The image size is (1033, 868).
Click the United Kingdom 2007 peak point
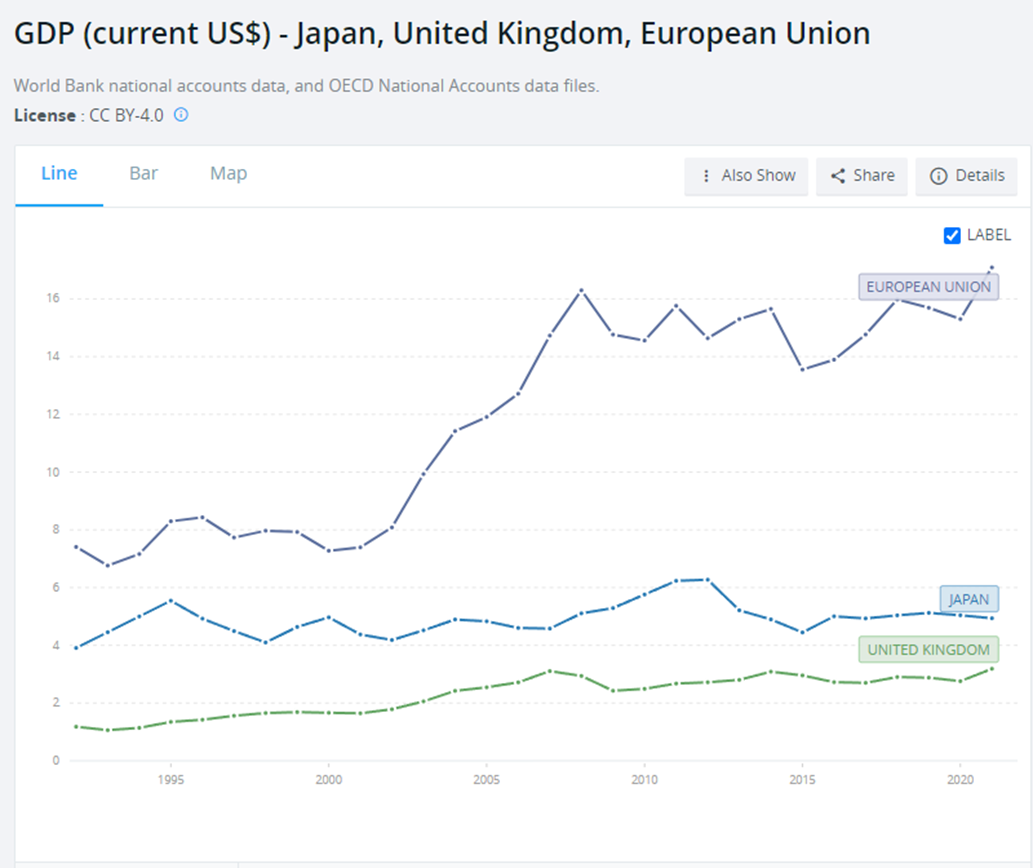549,671
